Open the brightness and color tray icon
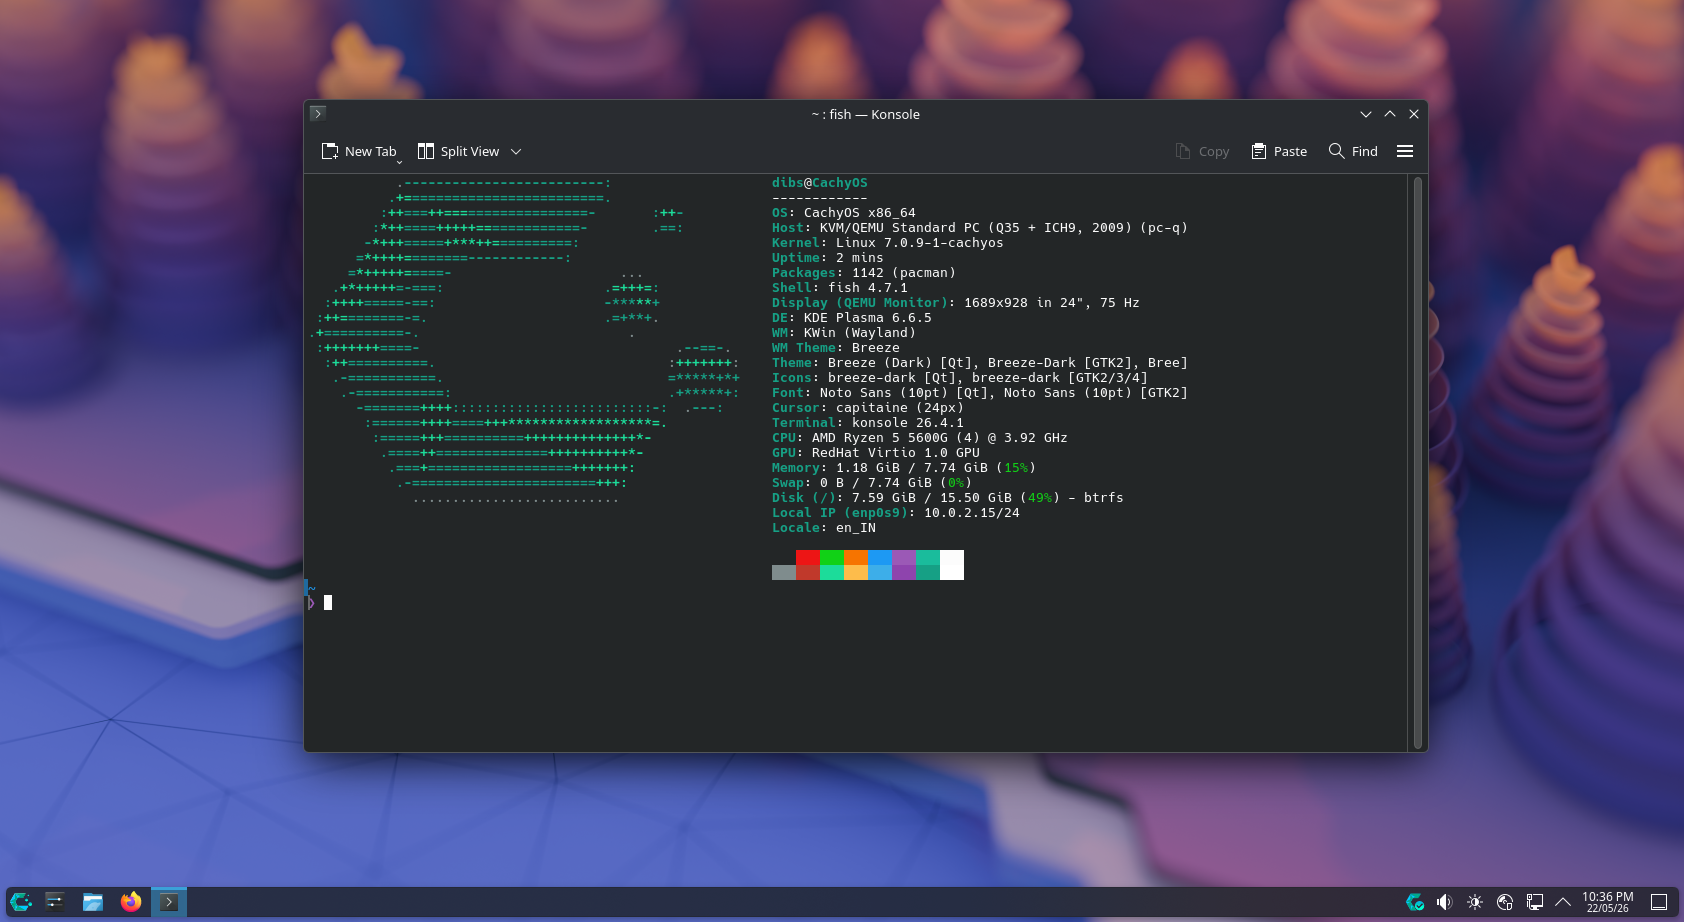The width and height of the screenshot is (1684, 922). click(1475, 902)
